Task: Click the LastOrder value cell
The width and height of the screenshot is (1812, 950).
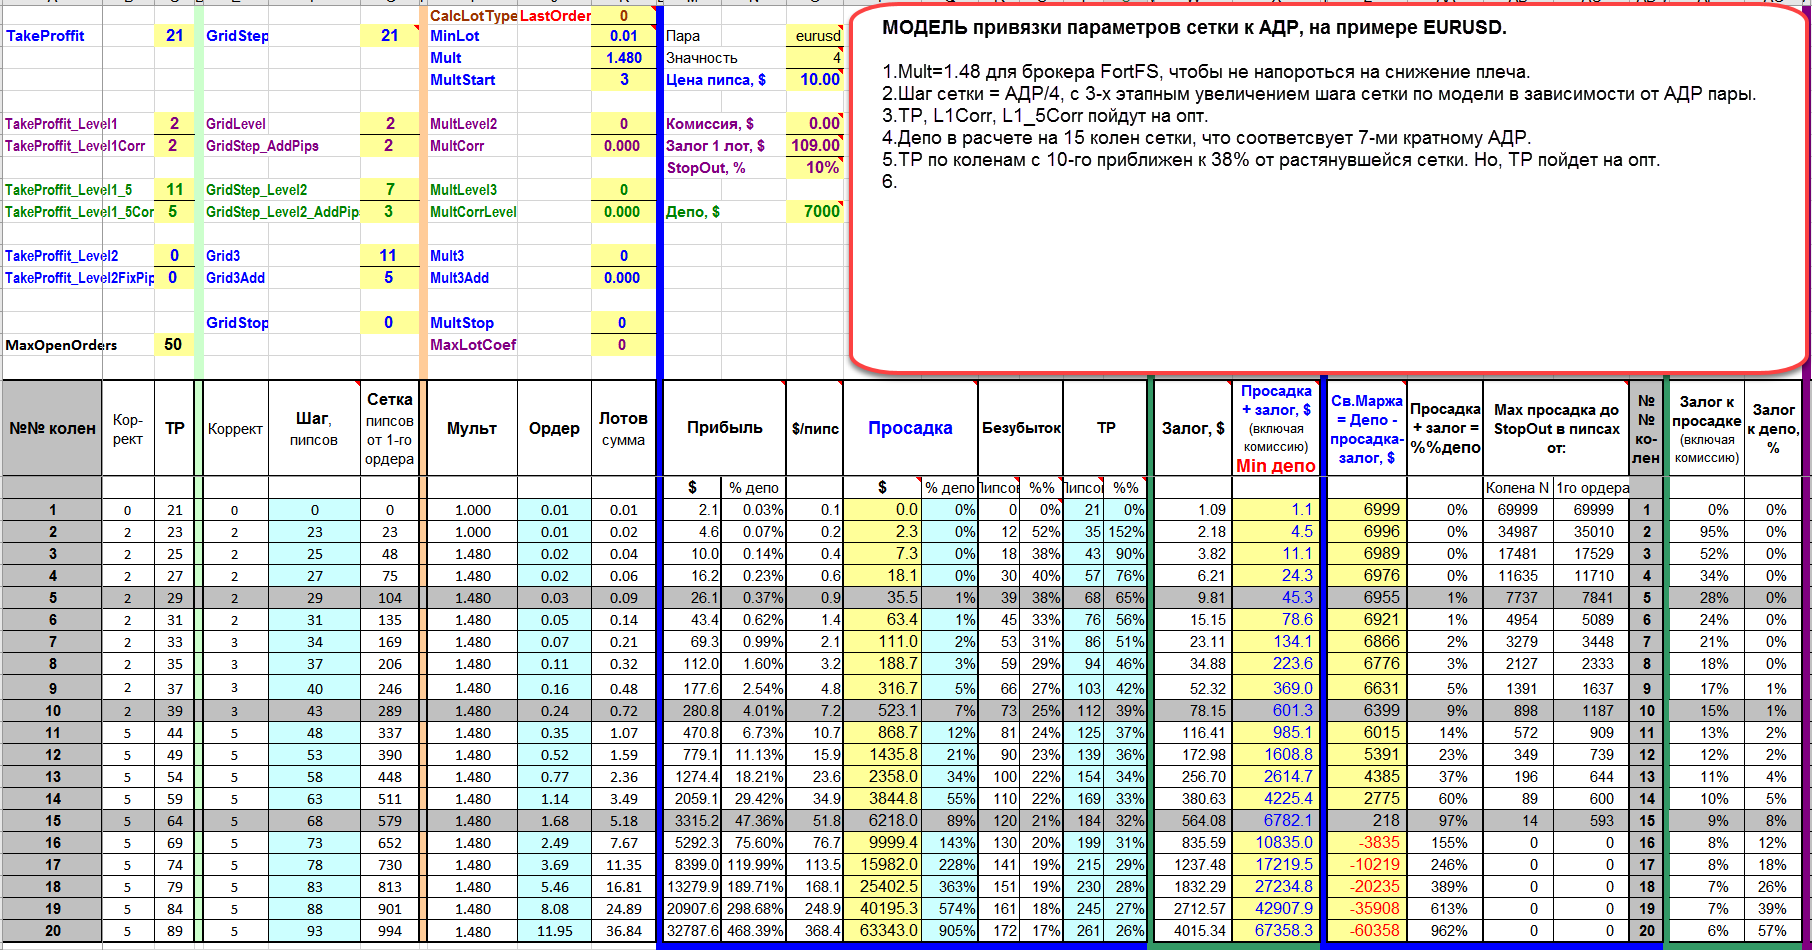Action: click(x=624, y=15)
